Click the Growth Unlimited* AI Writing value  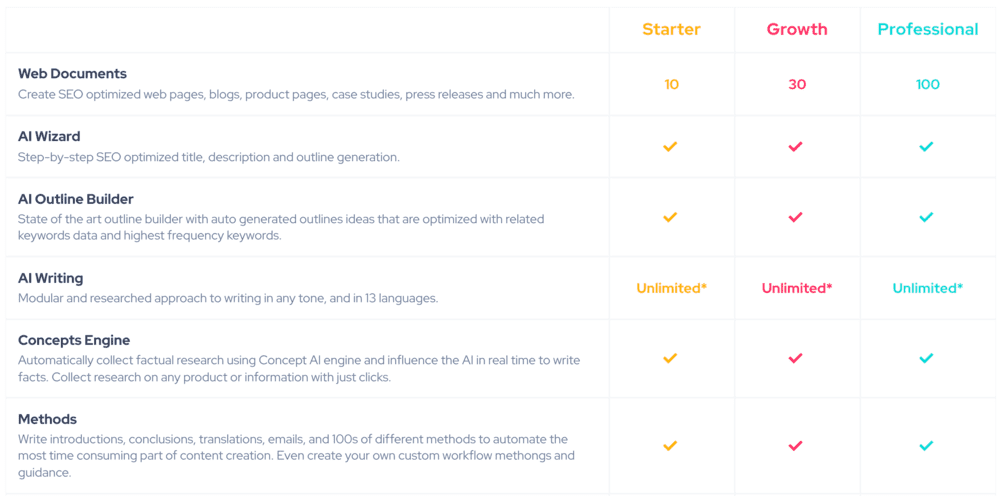click(x=797, y=288)
